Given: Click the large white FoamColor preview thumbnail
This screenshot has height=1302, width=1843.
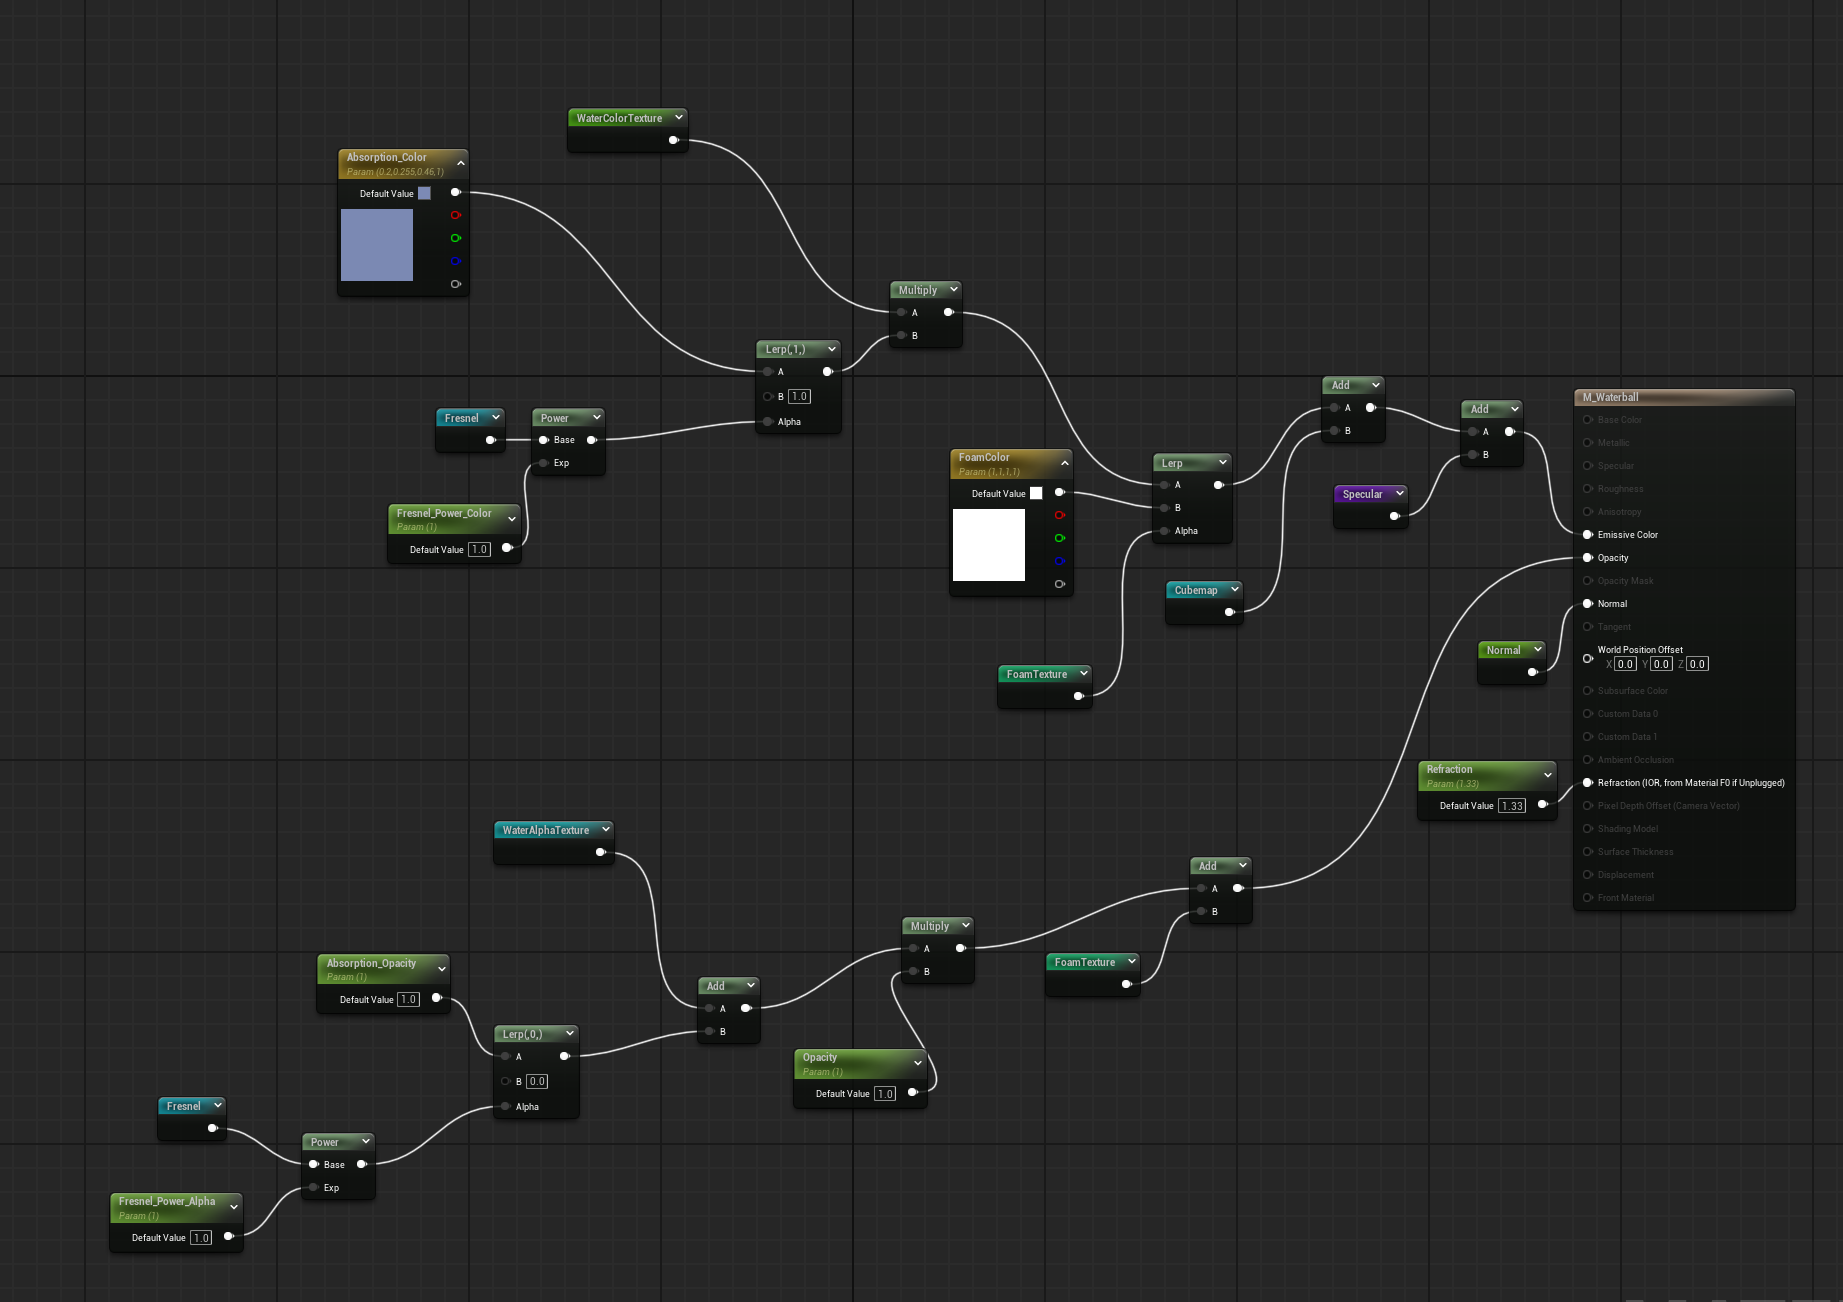Looking at the screenshot, I should tap(989, 545).
